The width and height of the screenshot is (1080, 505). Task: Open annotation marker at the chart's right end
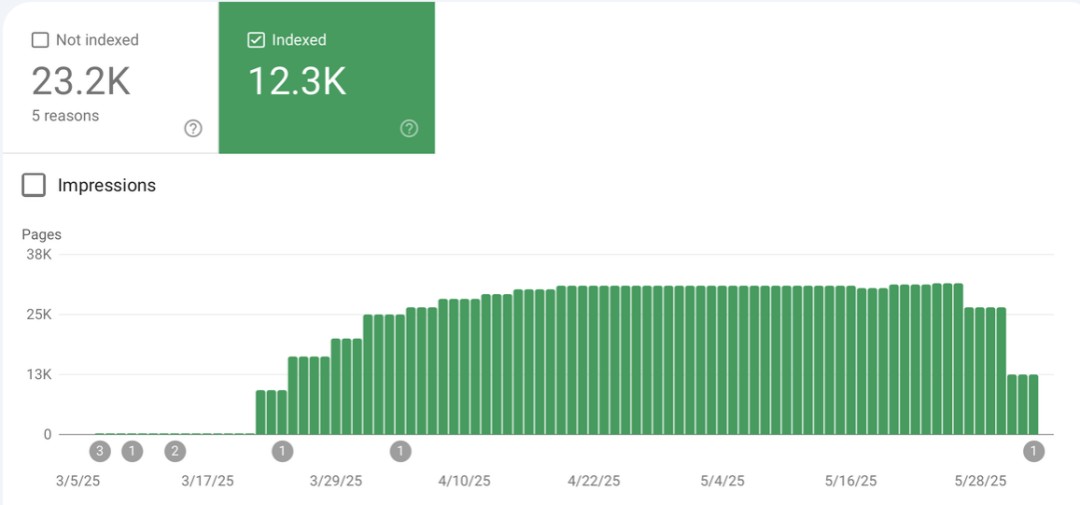point(1034,451)
